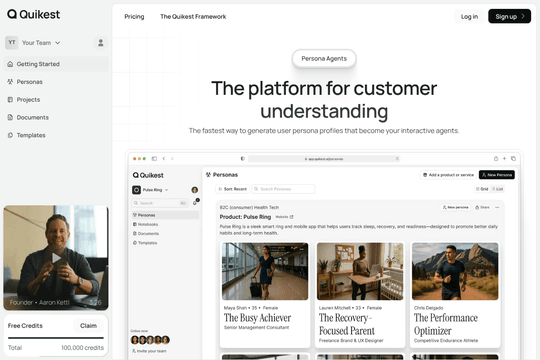540x360 pixels.
Task: Click New Persona button in preview
Action: (497, 175)
